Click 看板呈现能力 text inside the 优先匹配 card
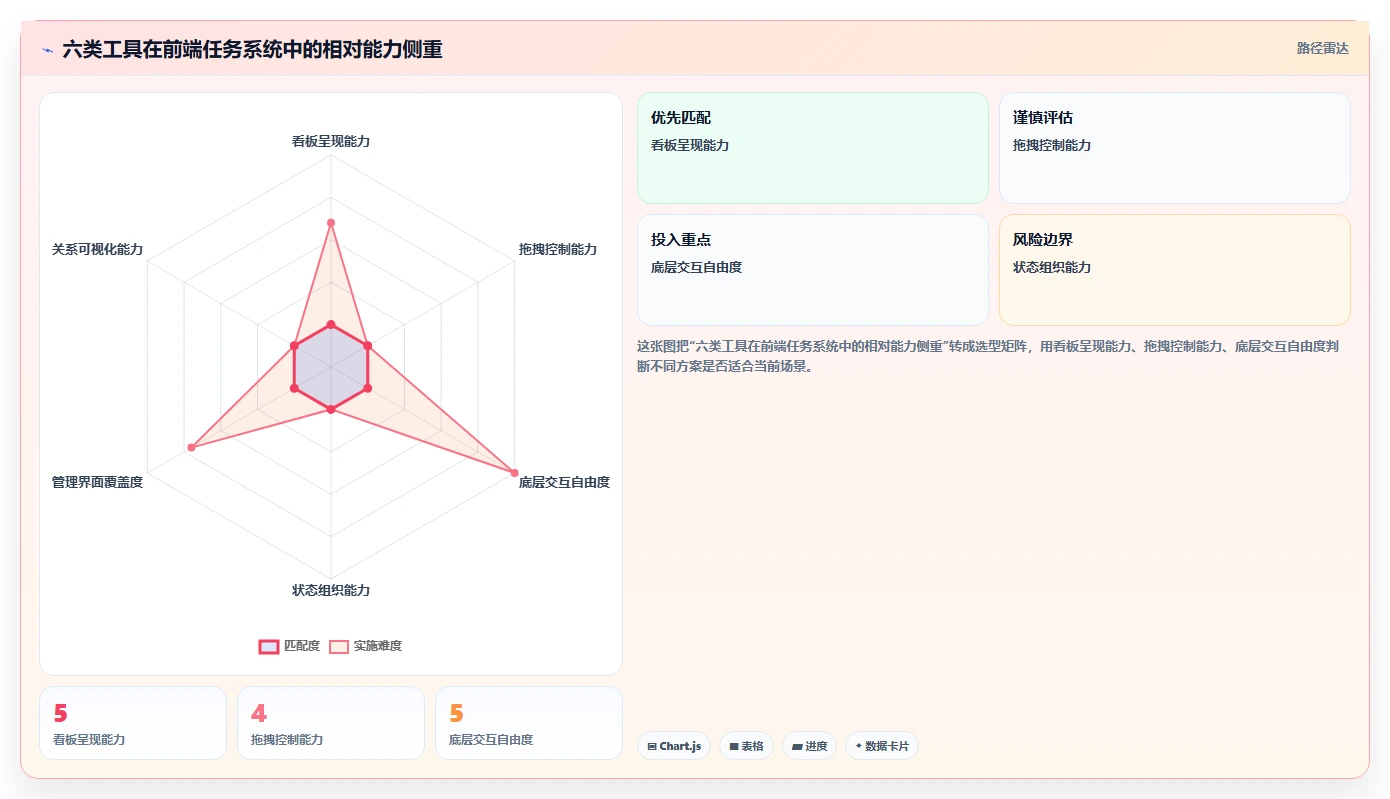Screen dimensions: 1390x799 [x=690, y=145]
